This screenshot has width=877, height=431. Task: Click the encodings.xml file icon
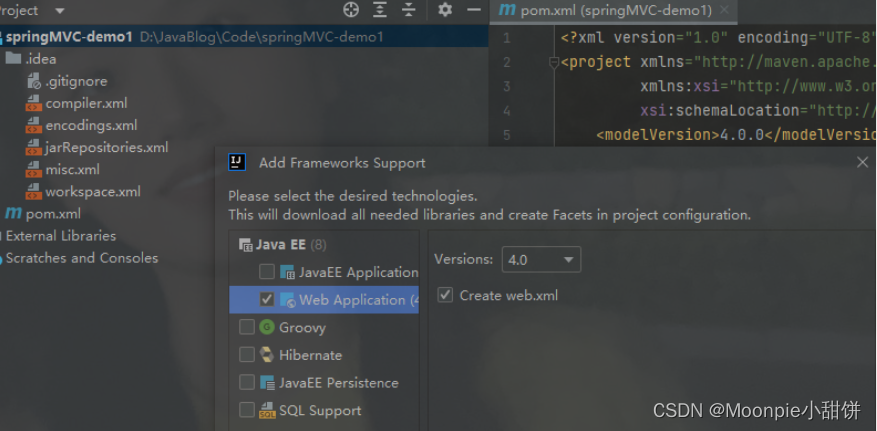[x=34, y=125]
